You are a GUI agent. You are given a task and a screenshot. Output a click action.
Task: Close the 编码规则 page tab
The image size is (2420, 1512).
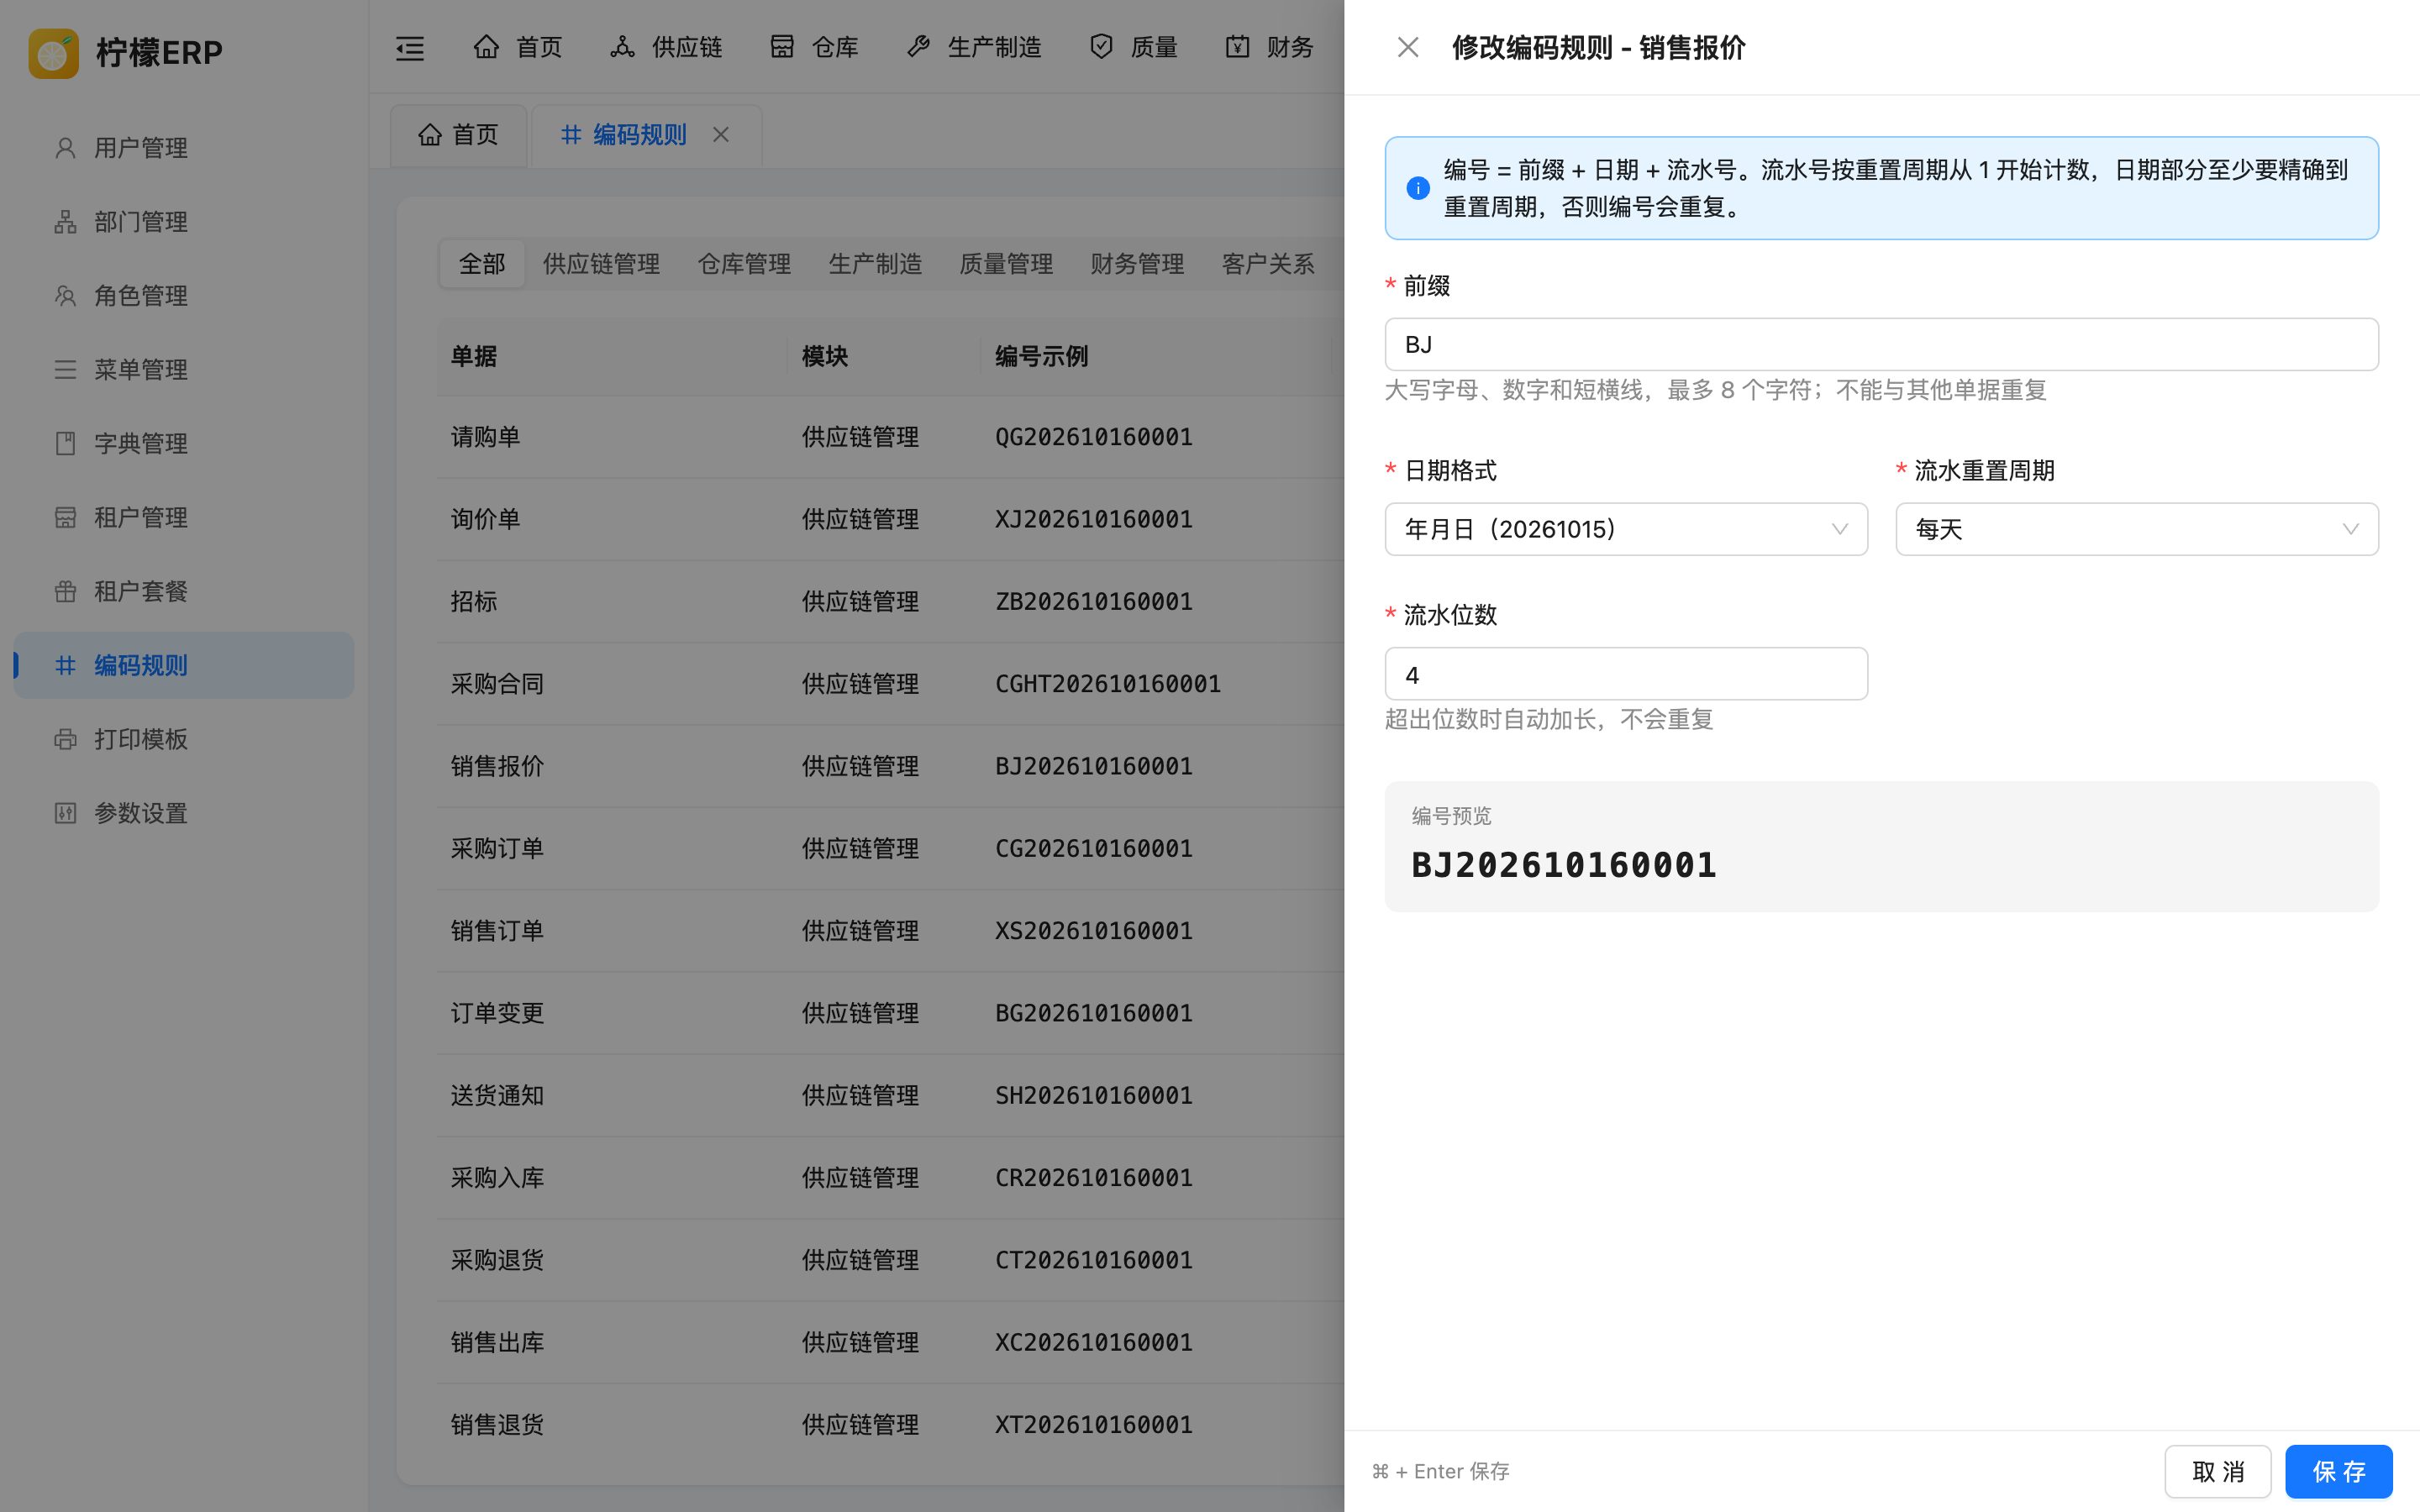[721, 135]
